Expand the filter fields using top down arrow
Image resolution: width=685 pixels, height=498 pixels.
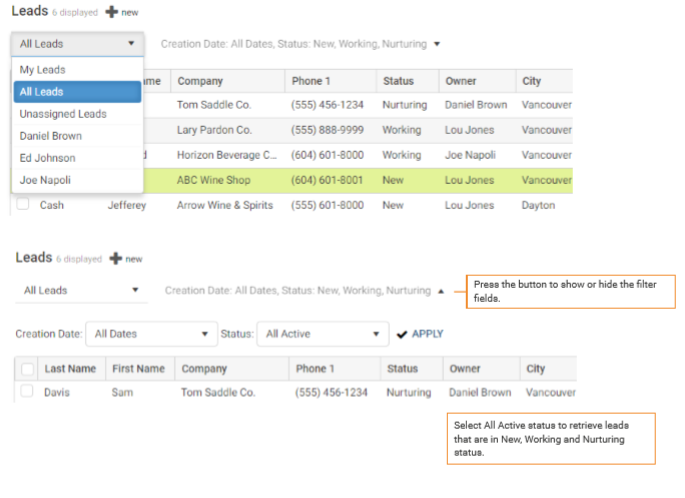tap(437, 44)
